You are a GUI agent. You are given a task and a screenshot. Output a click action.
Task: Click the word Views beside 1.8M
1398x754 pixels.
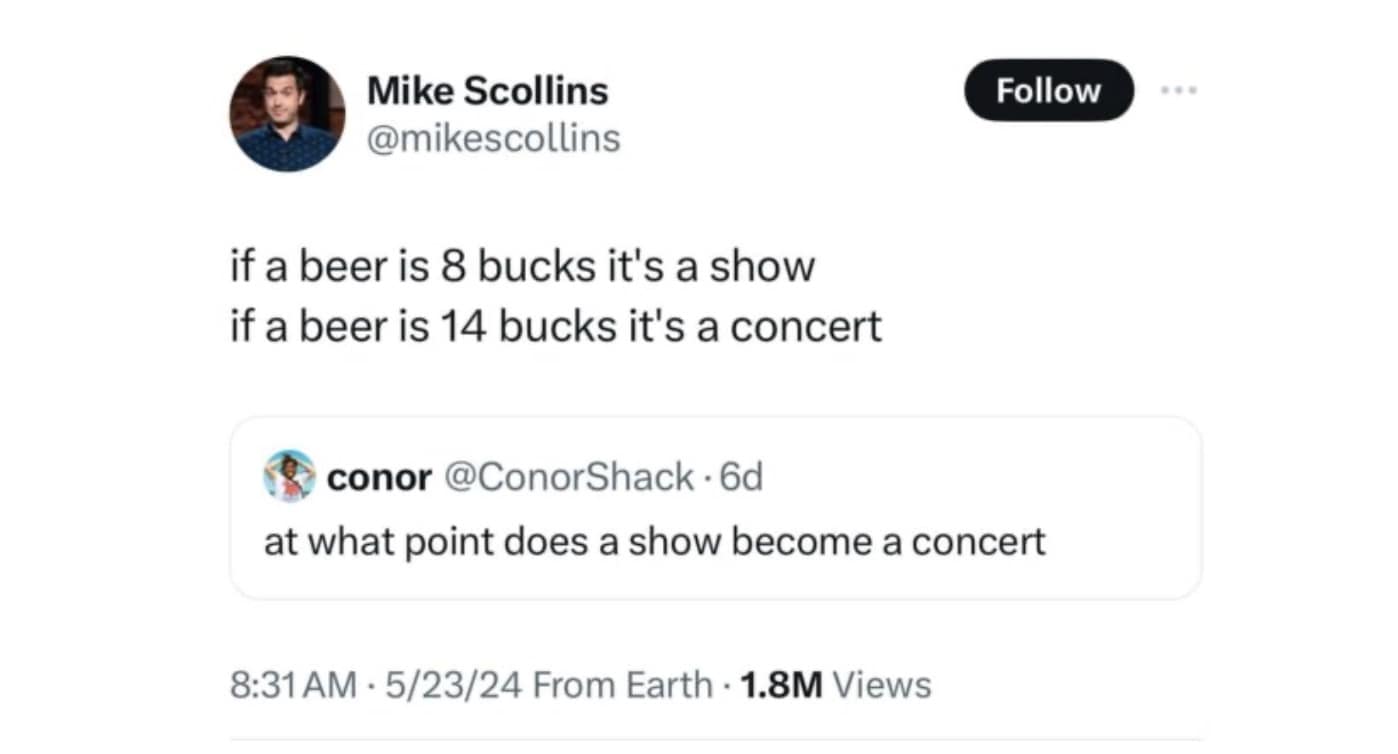881,685
